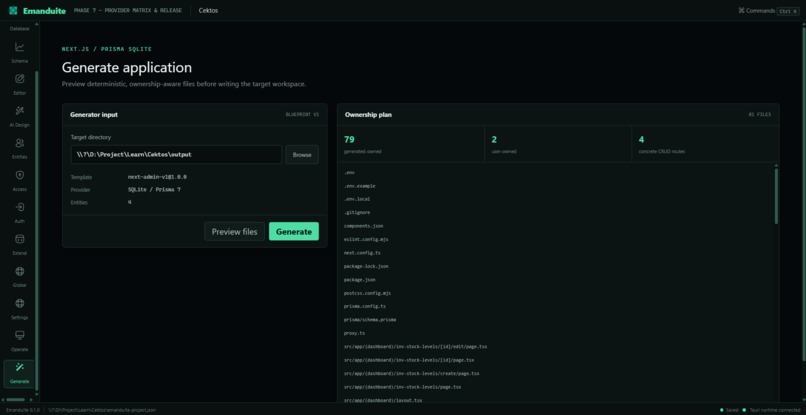Click the Emanduite logo icon
The width and height of the screenshot is (806, 415).
pos(13,10)
